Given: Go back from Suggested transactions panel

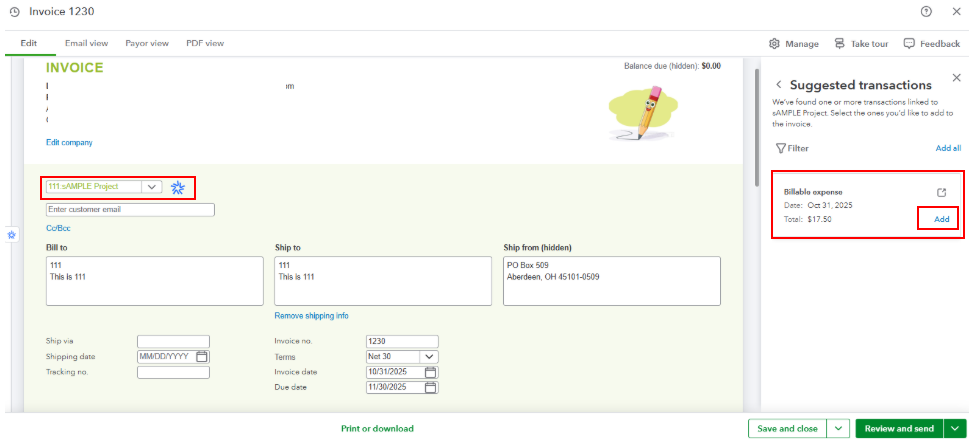Looking at the screenshot, I should [779, 85].
